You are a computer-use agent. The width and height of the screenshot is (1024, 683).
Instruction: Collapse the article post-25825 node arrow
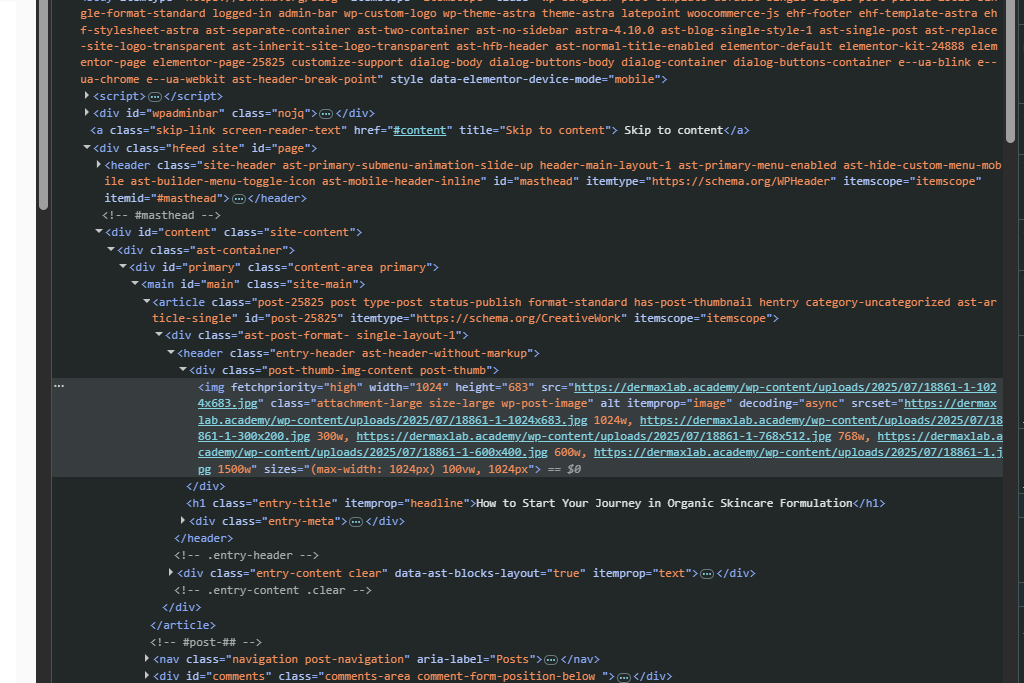coord(146,301)
